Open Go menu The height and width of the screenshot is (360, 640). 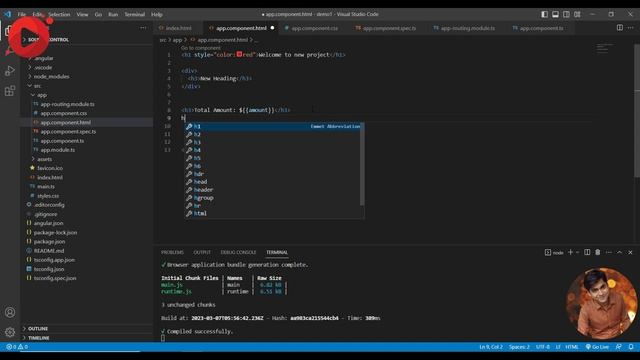tap(98, 14)
